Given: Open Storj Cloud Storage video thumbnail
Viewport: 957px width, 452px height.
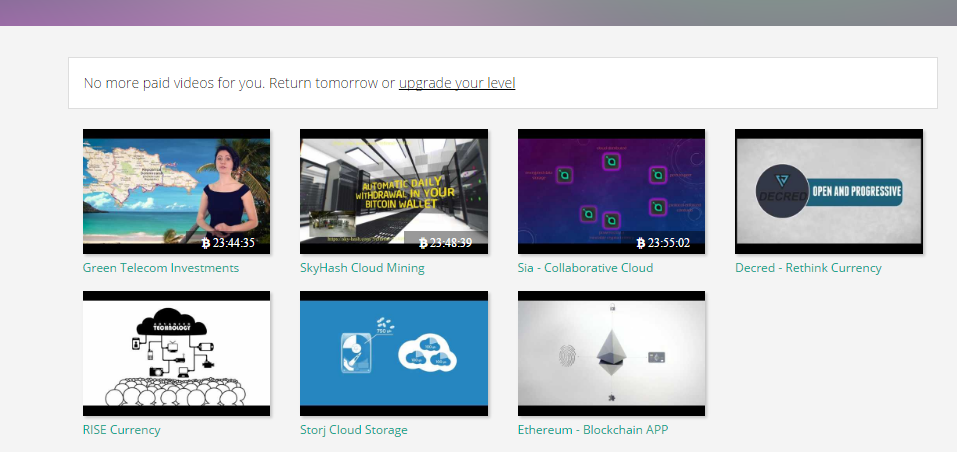Looking at the screenshot, I should [x=394, y=353].
